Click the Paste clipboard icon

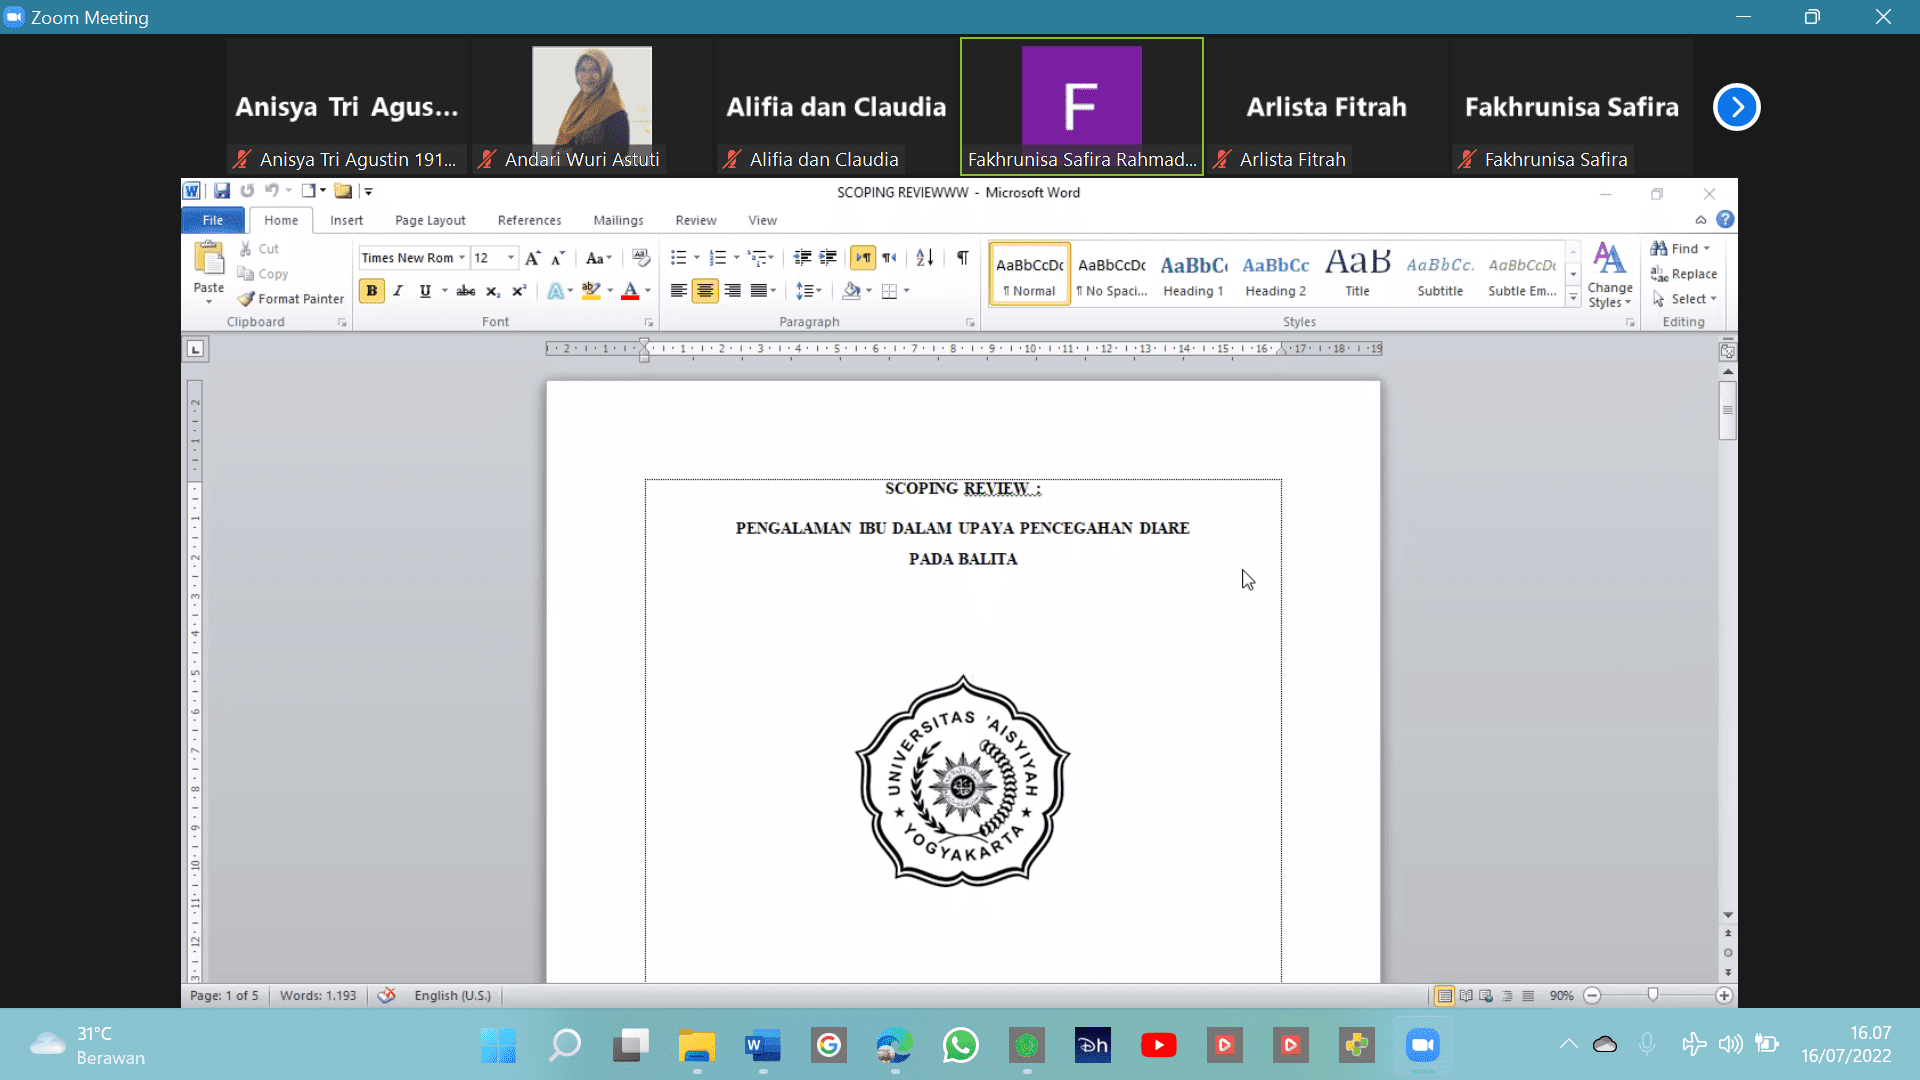209,259
